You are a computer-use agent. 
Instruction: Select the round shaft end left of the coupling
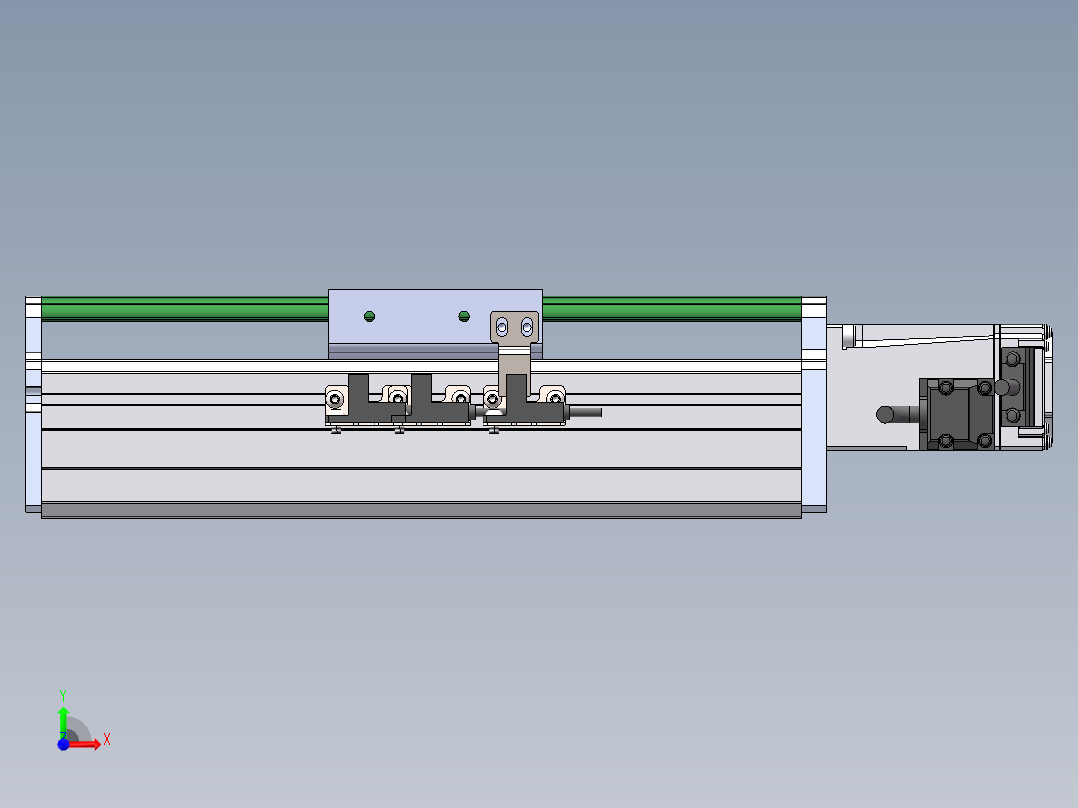885,415
